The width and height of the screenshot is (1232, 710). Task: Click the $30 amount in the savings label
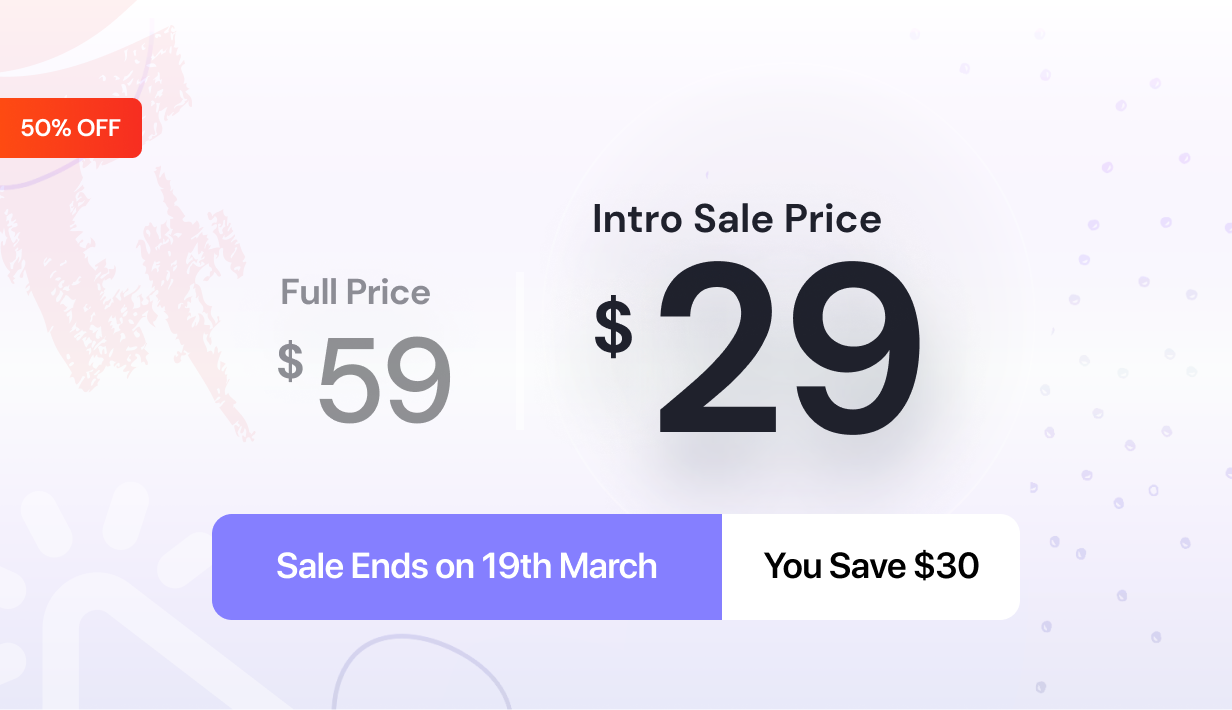(x=947, y=566)
